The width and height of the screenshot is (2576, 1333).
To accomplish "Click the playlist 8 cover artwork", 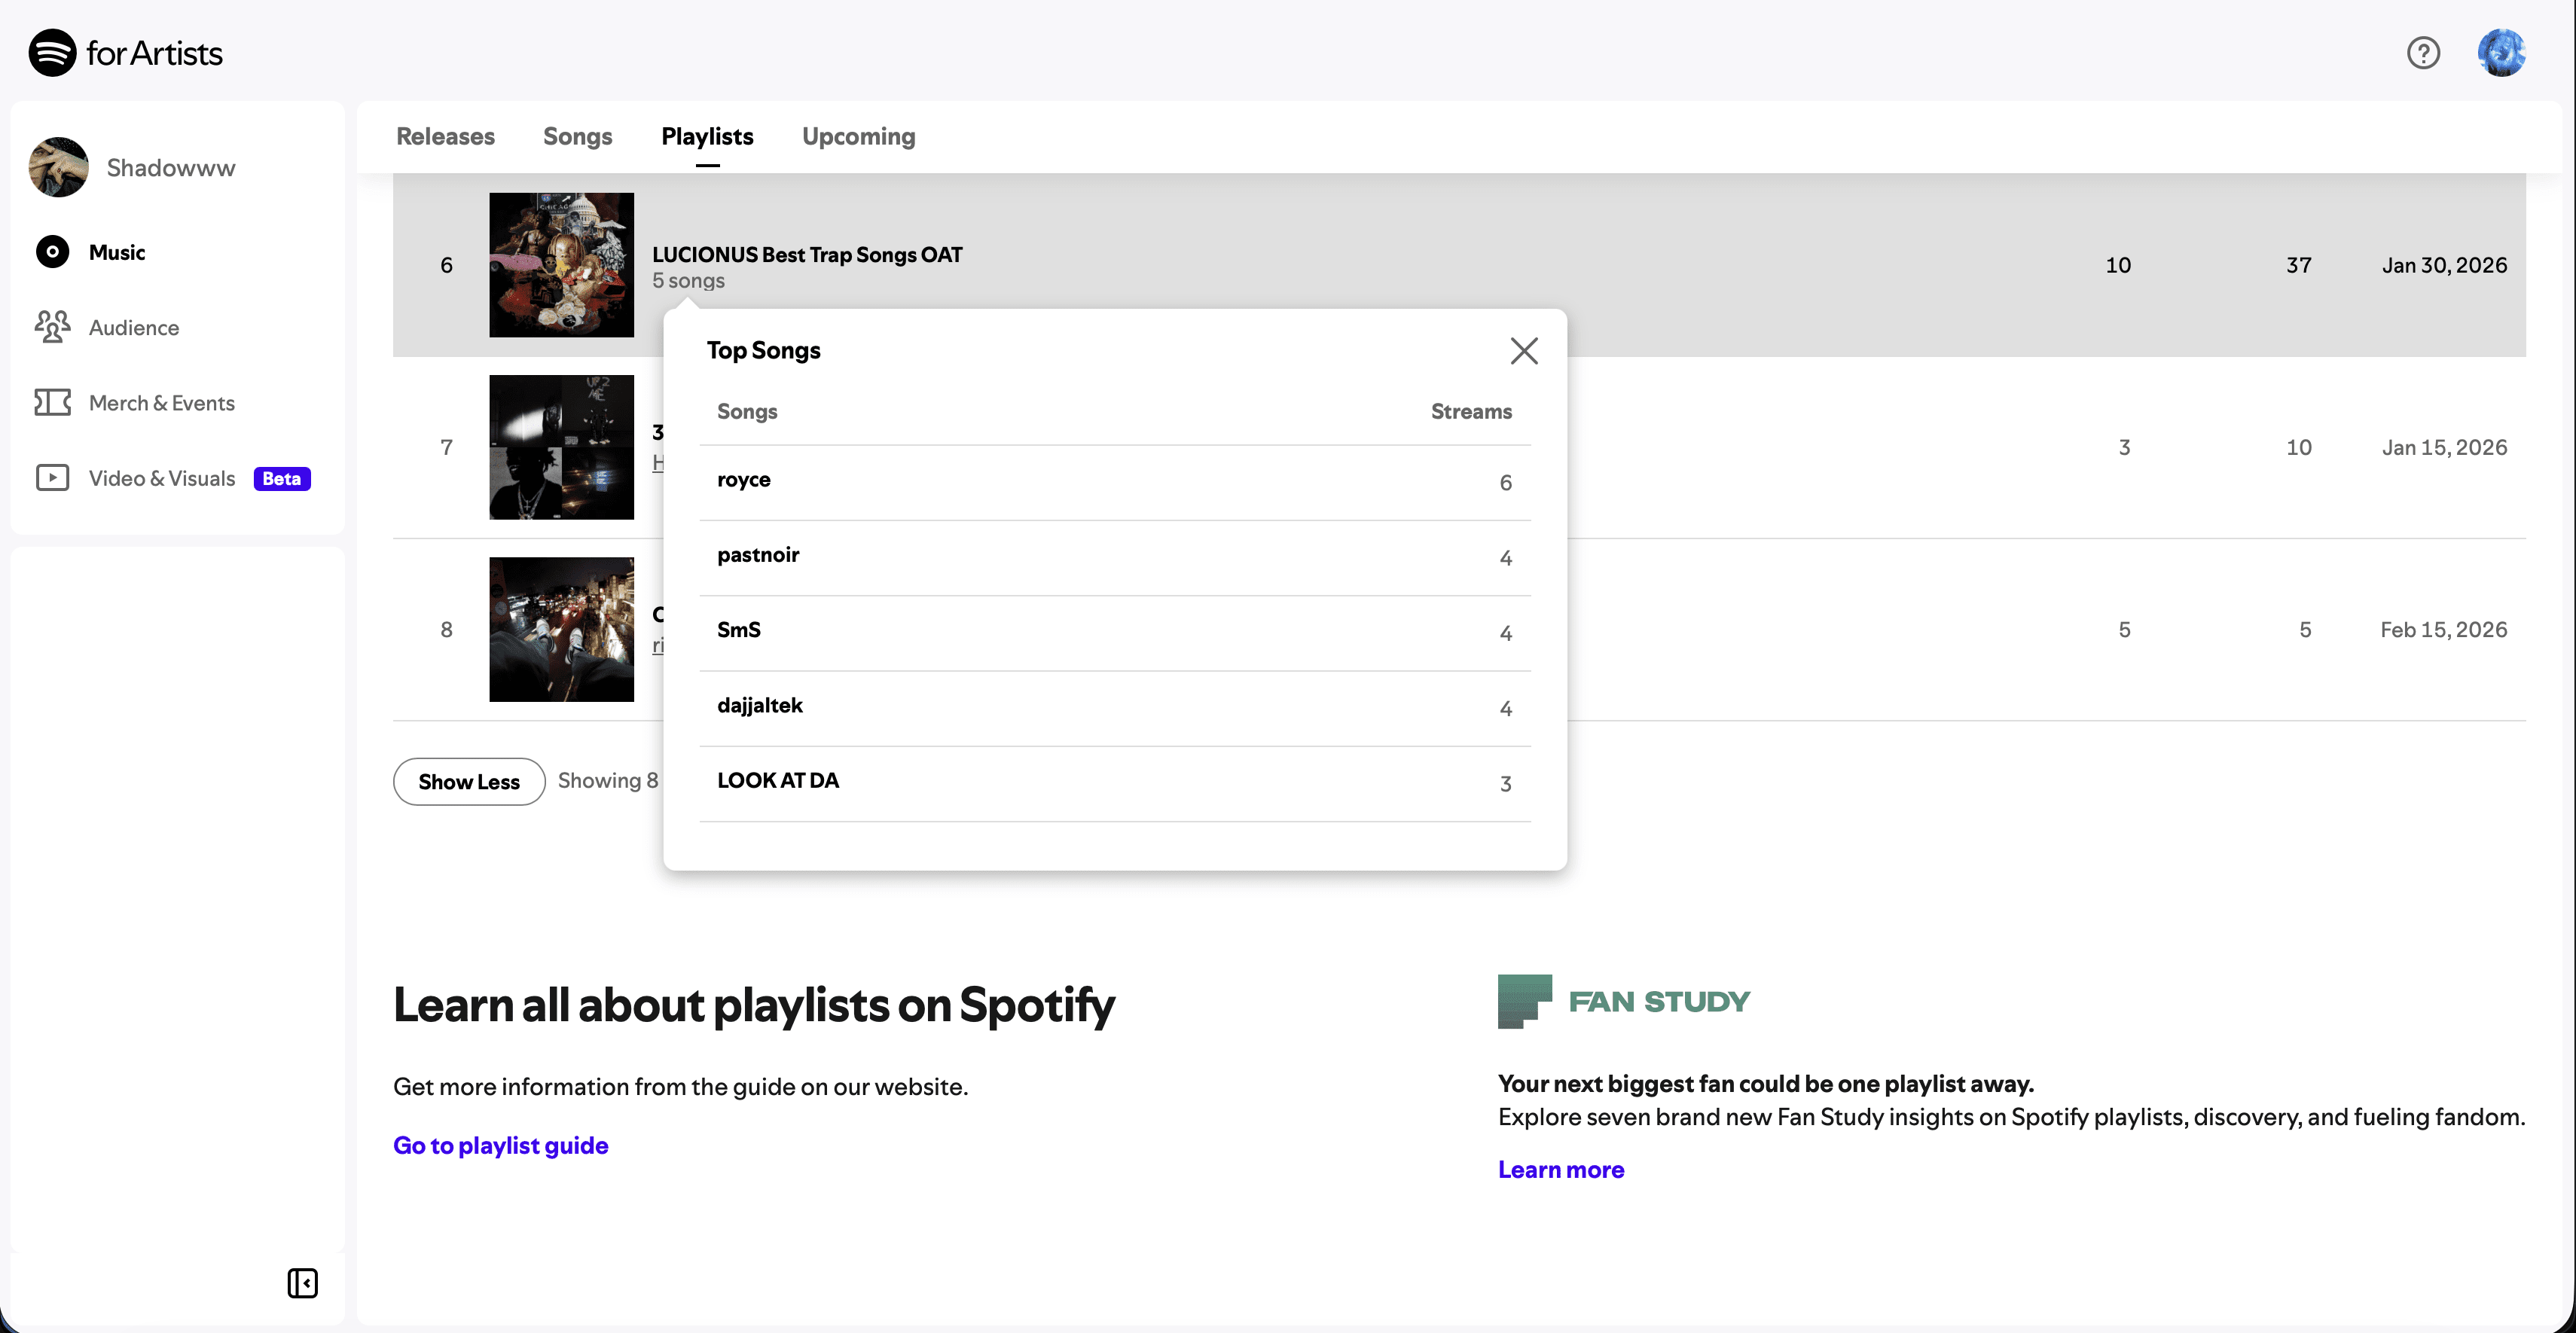I will pos(561,629).
